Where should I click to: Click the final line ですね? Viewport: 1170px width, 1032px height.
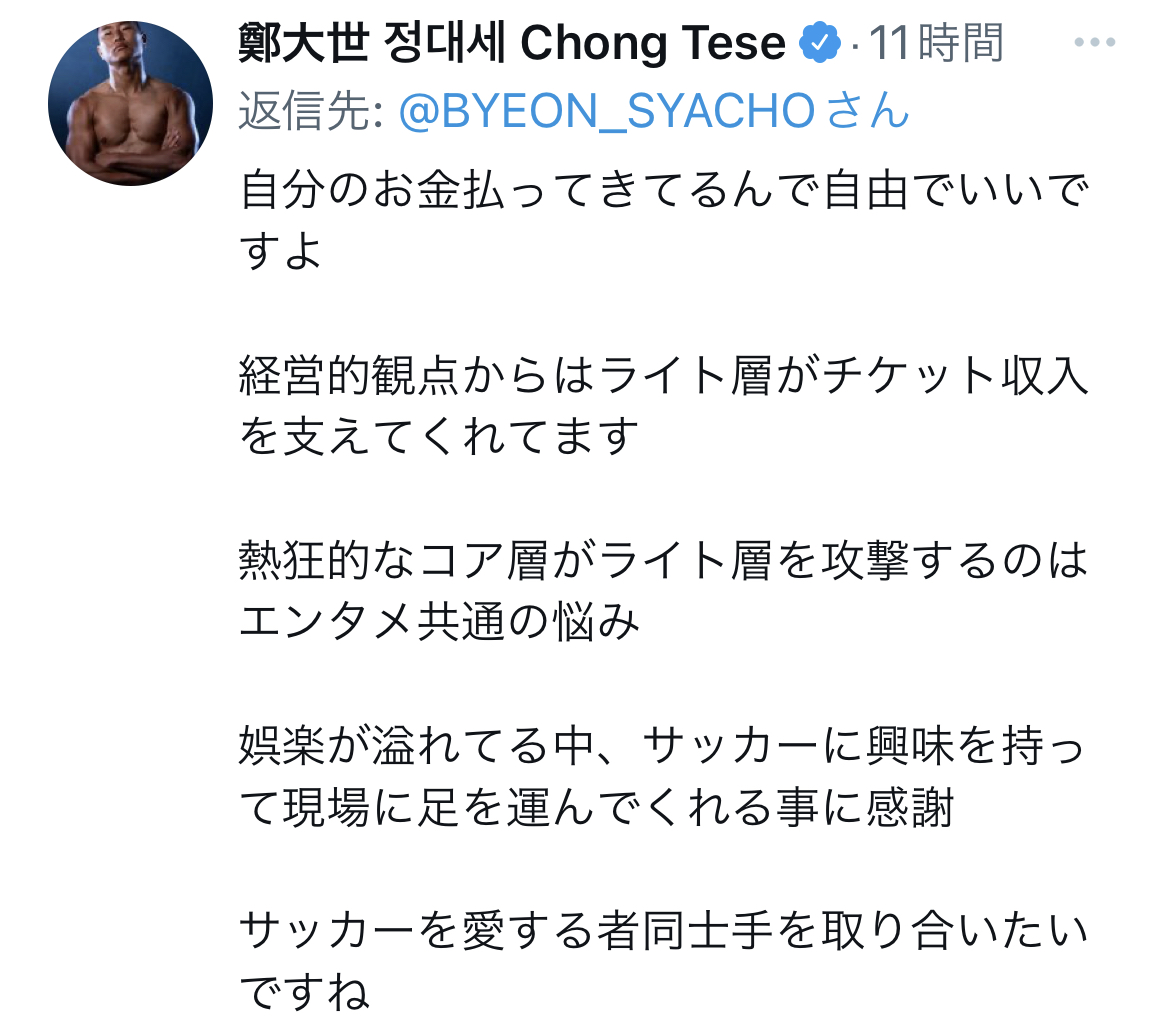[305, 994]
